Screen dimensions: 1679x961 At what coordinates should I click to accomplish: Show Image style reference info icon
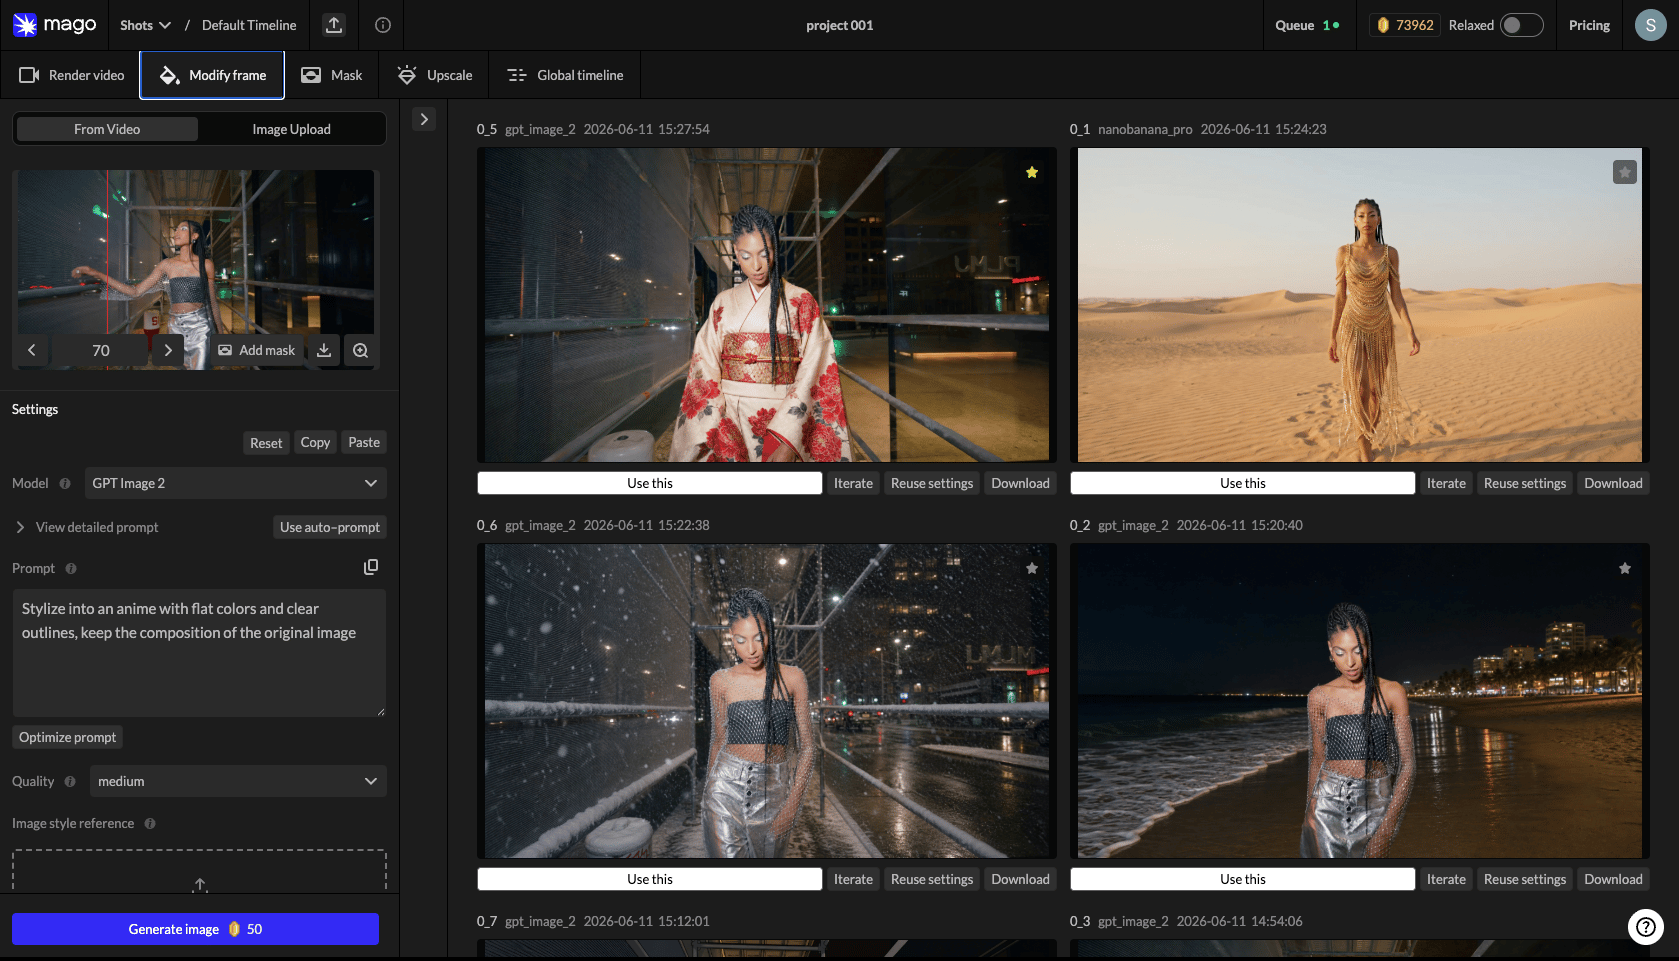150,823
